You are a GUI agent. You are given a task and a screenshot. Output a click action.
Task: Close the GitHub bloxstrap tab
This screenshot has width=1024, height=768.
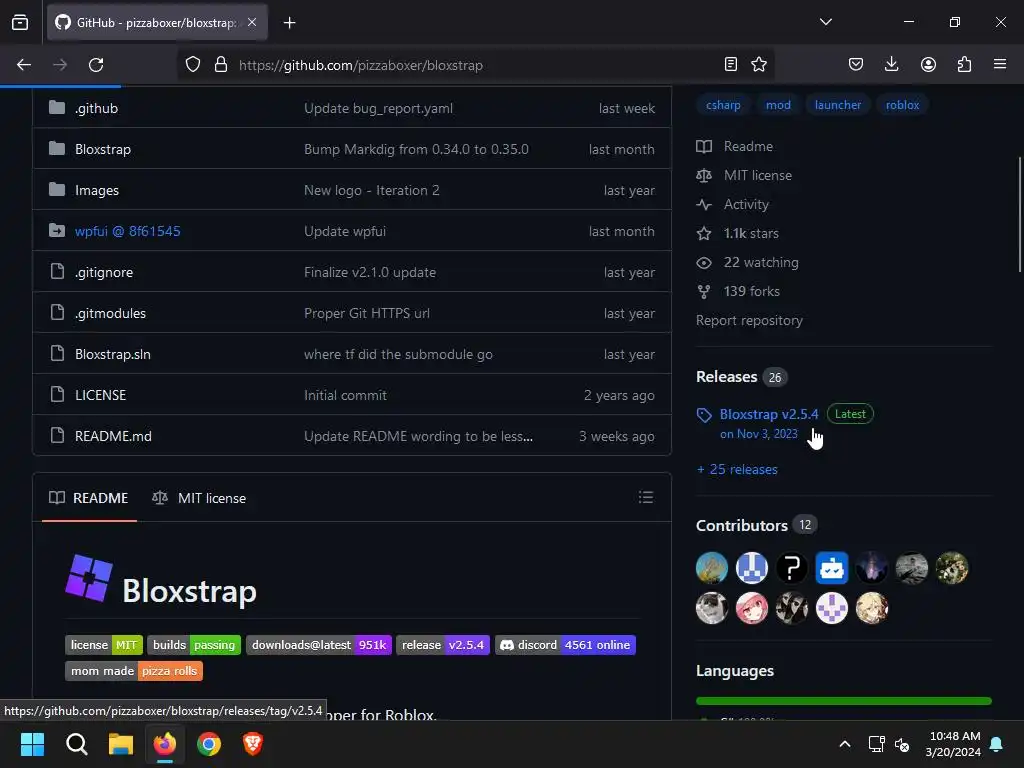(252, 22)
